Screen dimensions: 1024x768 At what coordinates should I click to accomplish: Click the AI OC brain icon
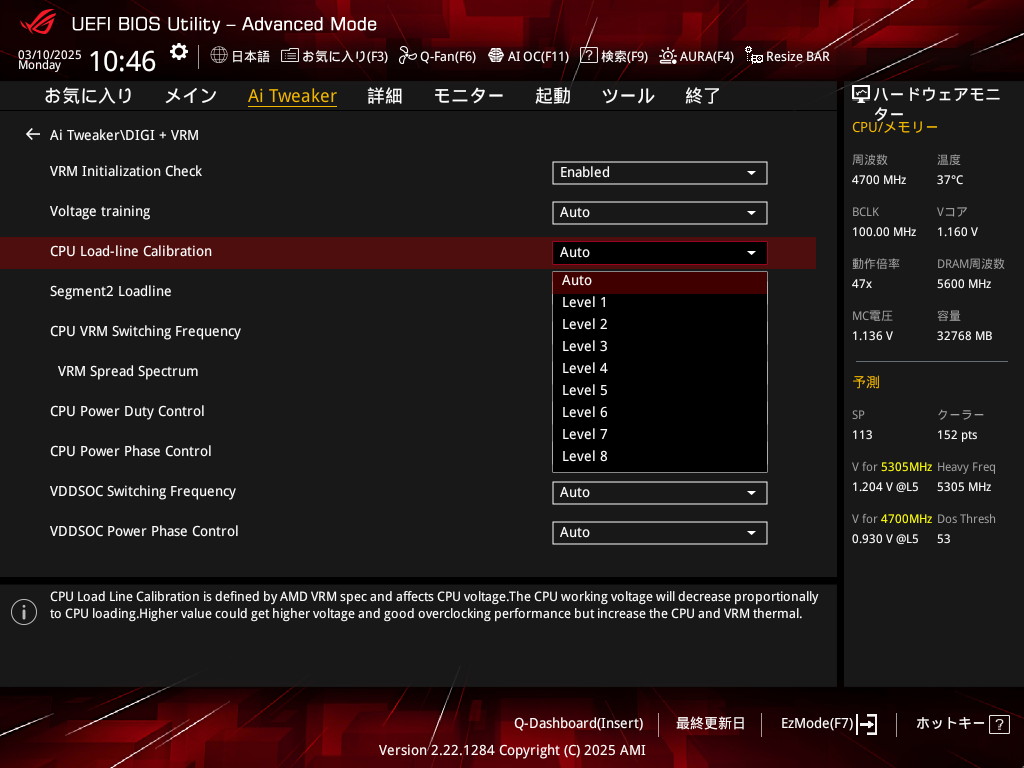[496, 56]
